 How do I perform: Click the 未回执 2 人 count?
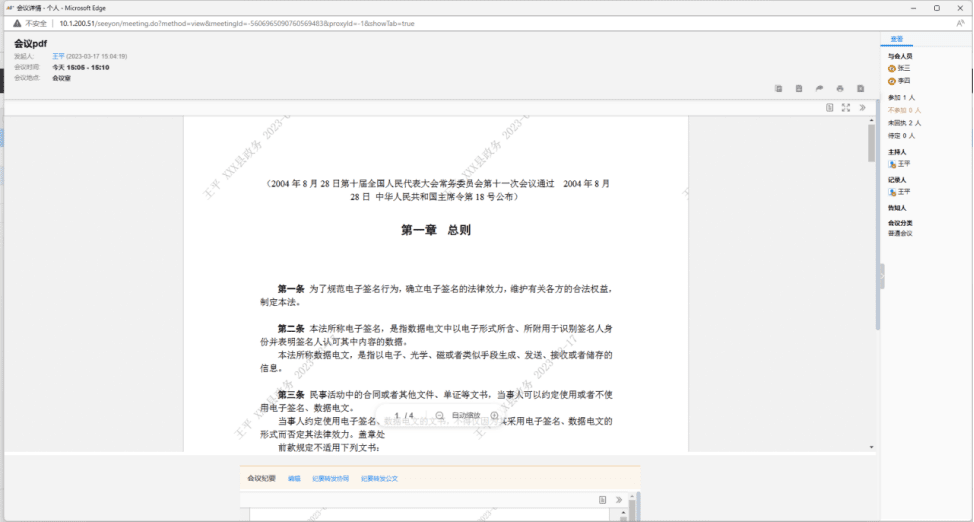904,123
